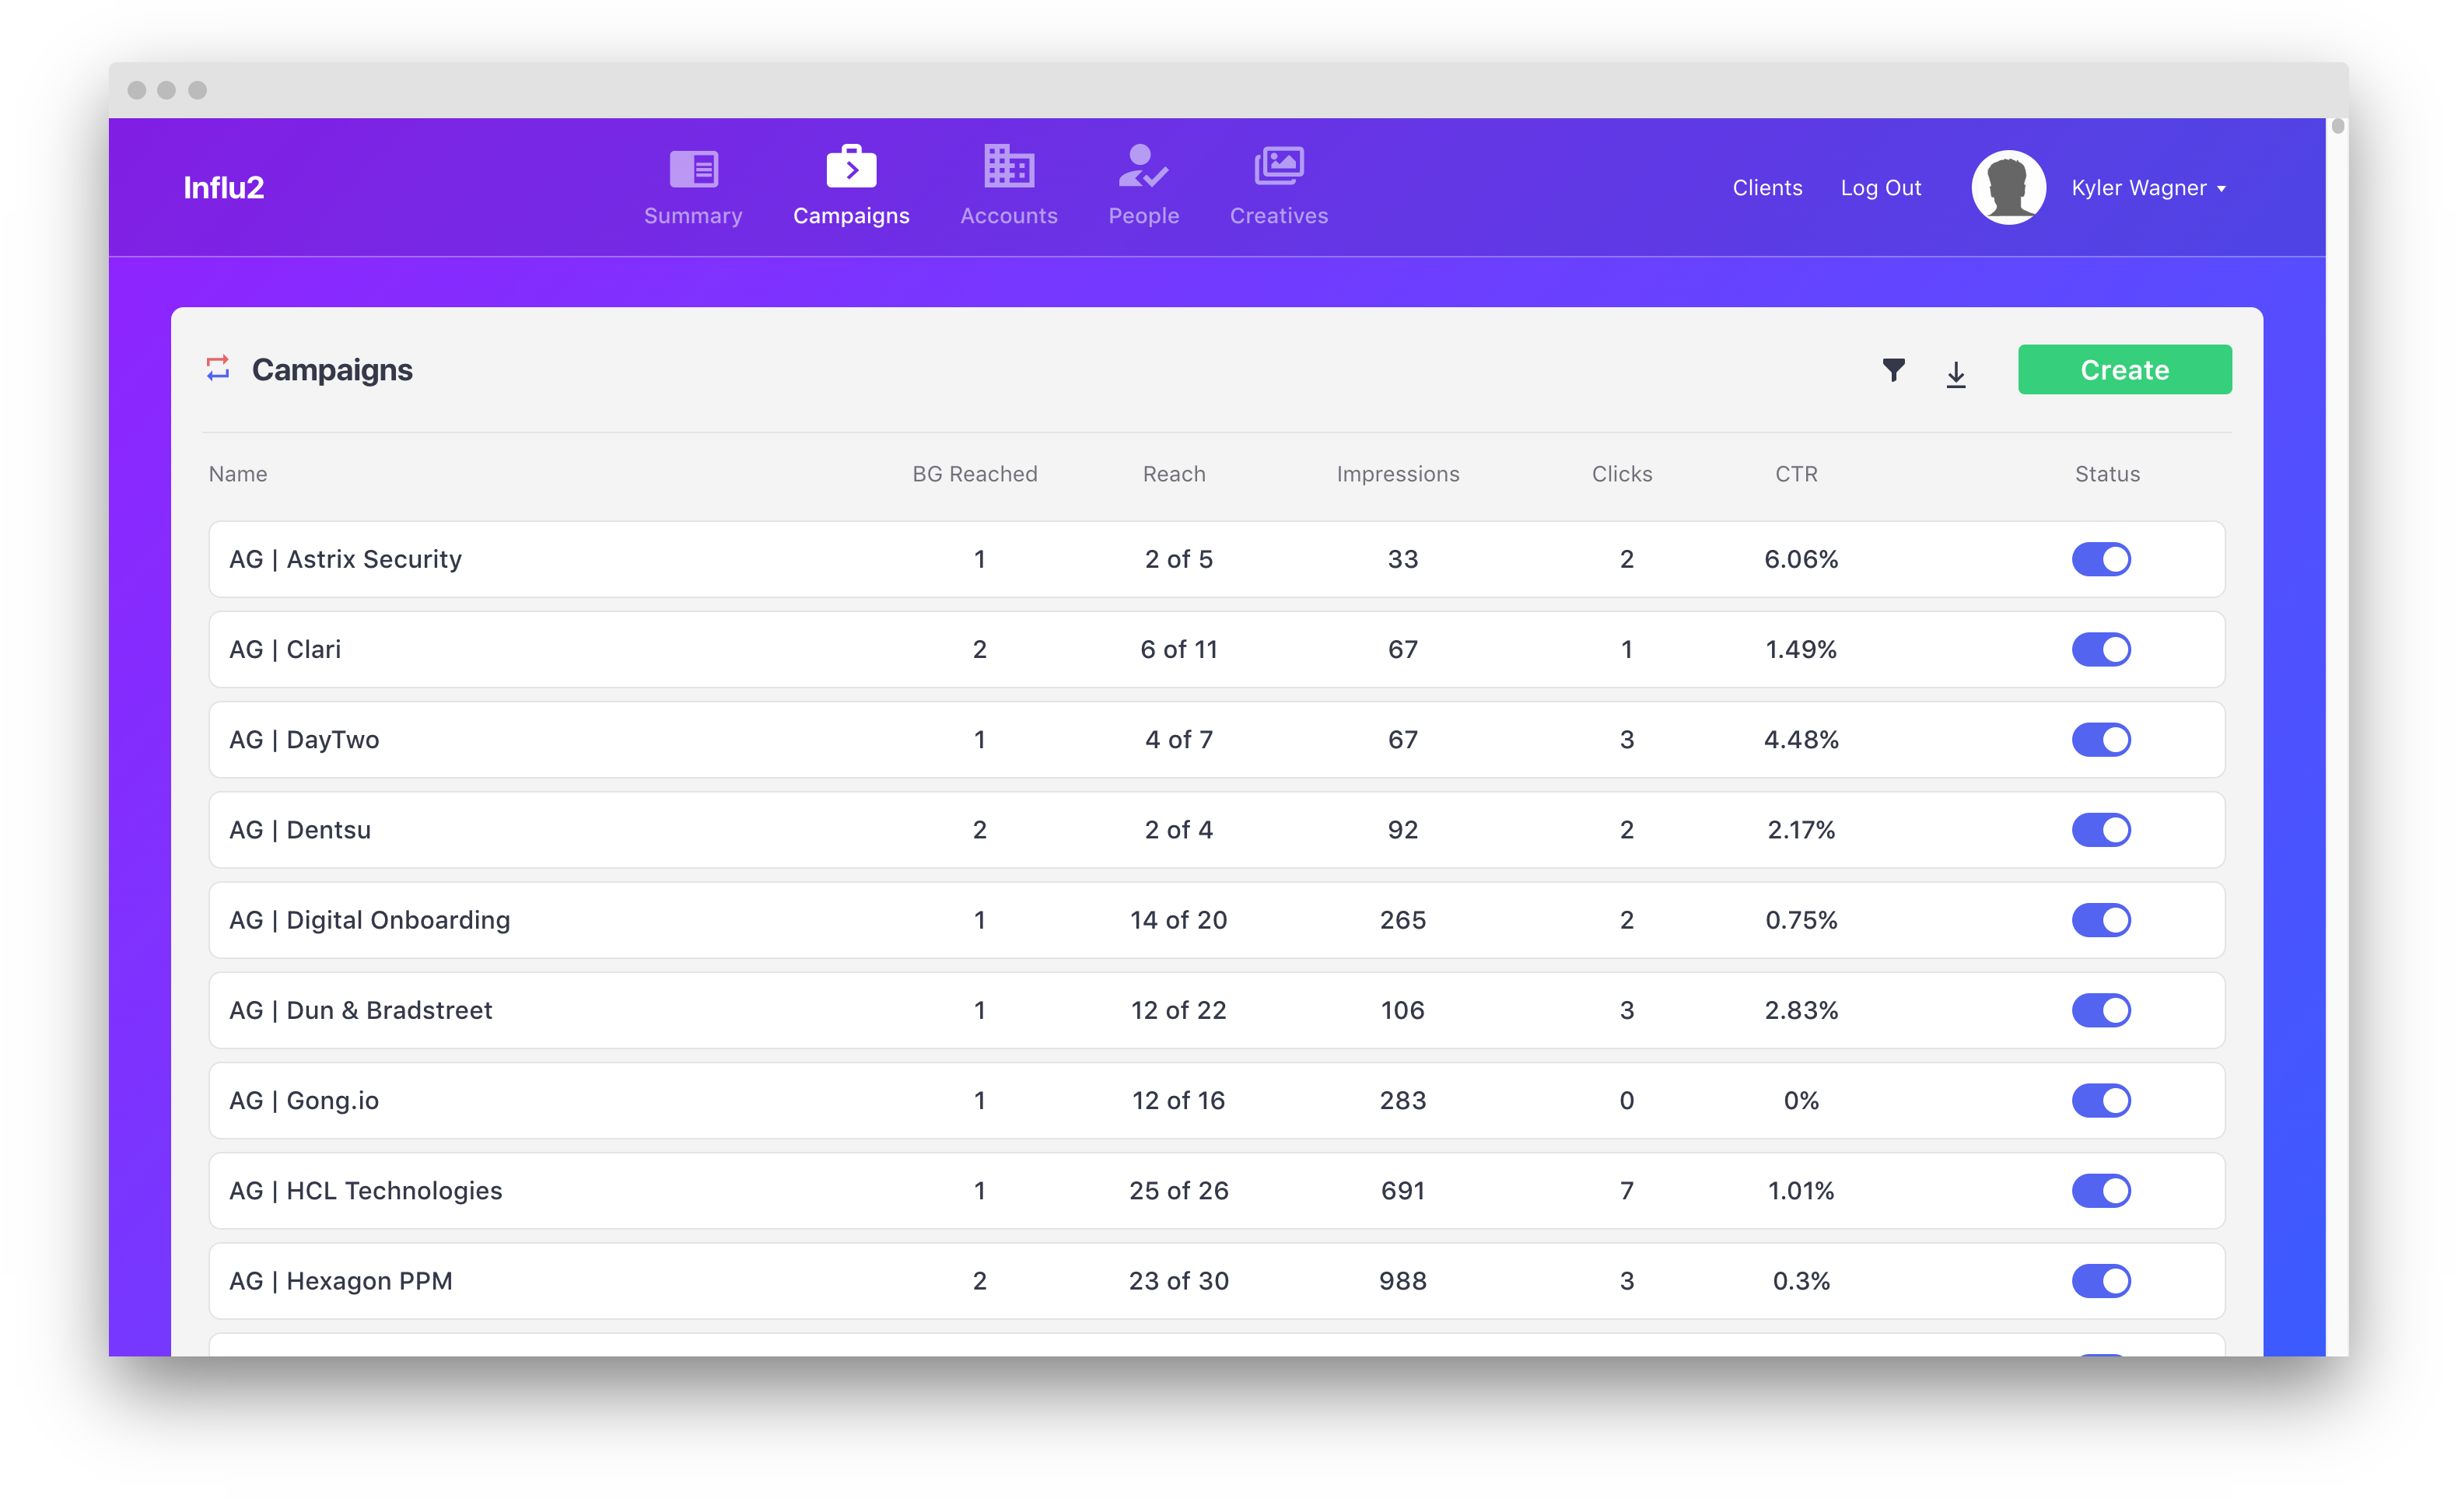Click the filter funnel icon

[1893, 371]
